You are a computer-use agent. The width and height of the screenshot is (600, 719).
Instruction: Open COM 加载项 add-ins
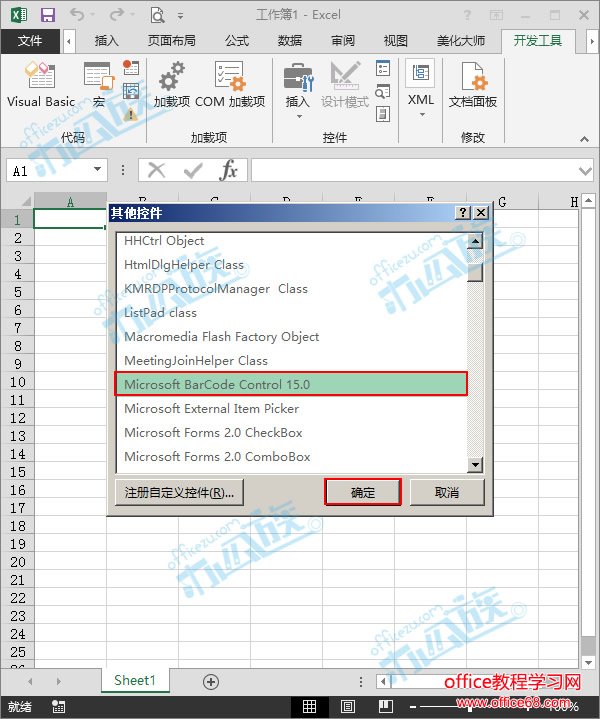click(230, 85)
